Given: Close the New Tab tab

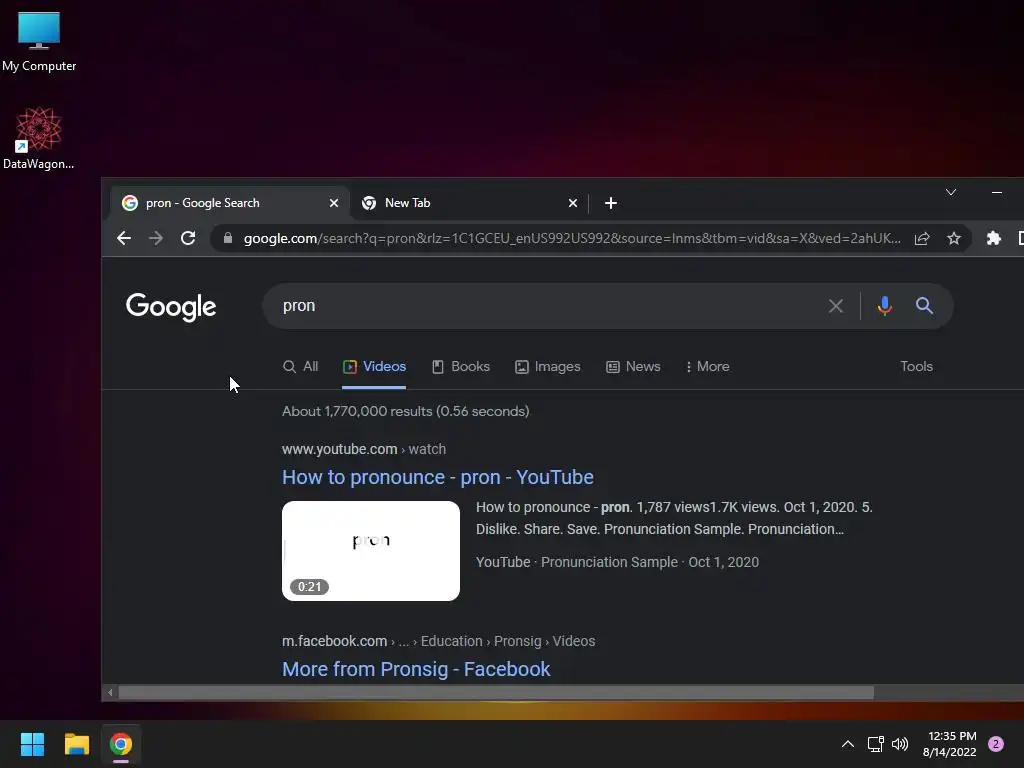Looking at the screenshot, I should [x=573, y=203].
